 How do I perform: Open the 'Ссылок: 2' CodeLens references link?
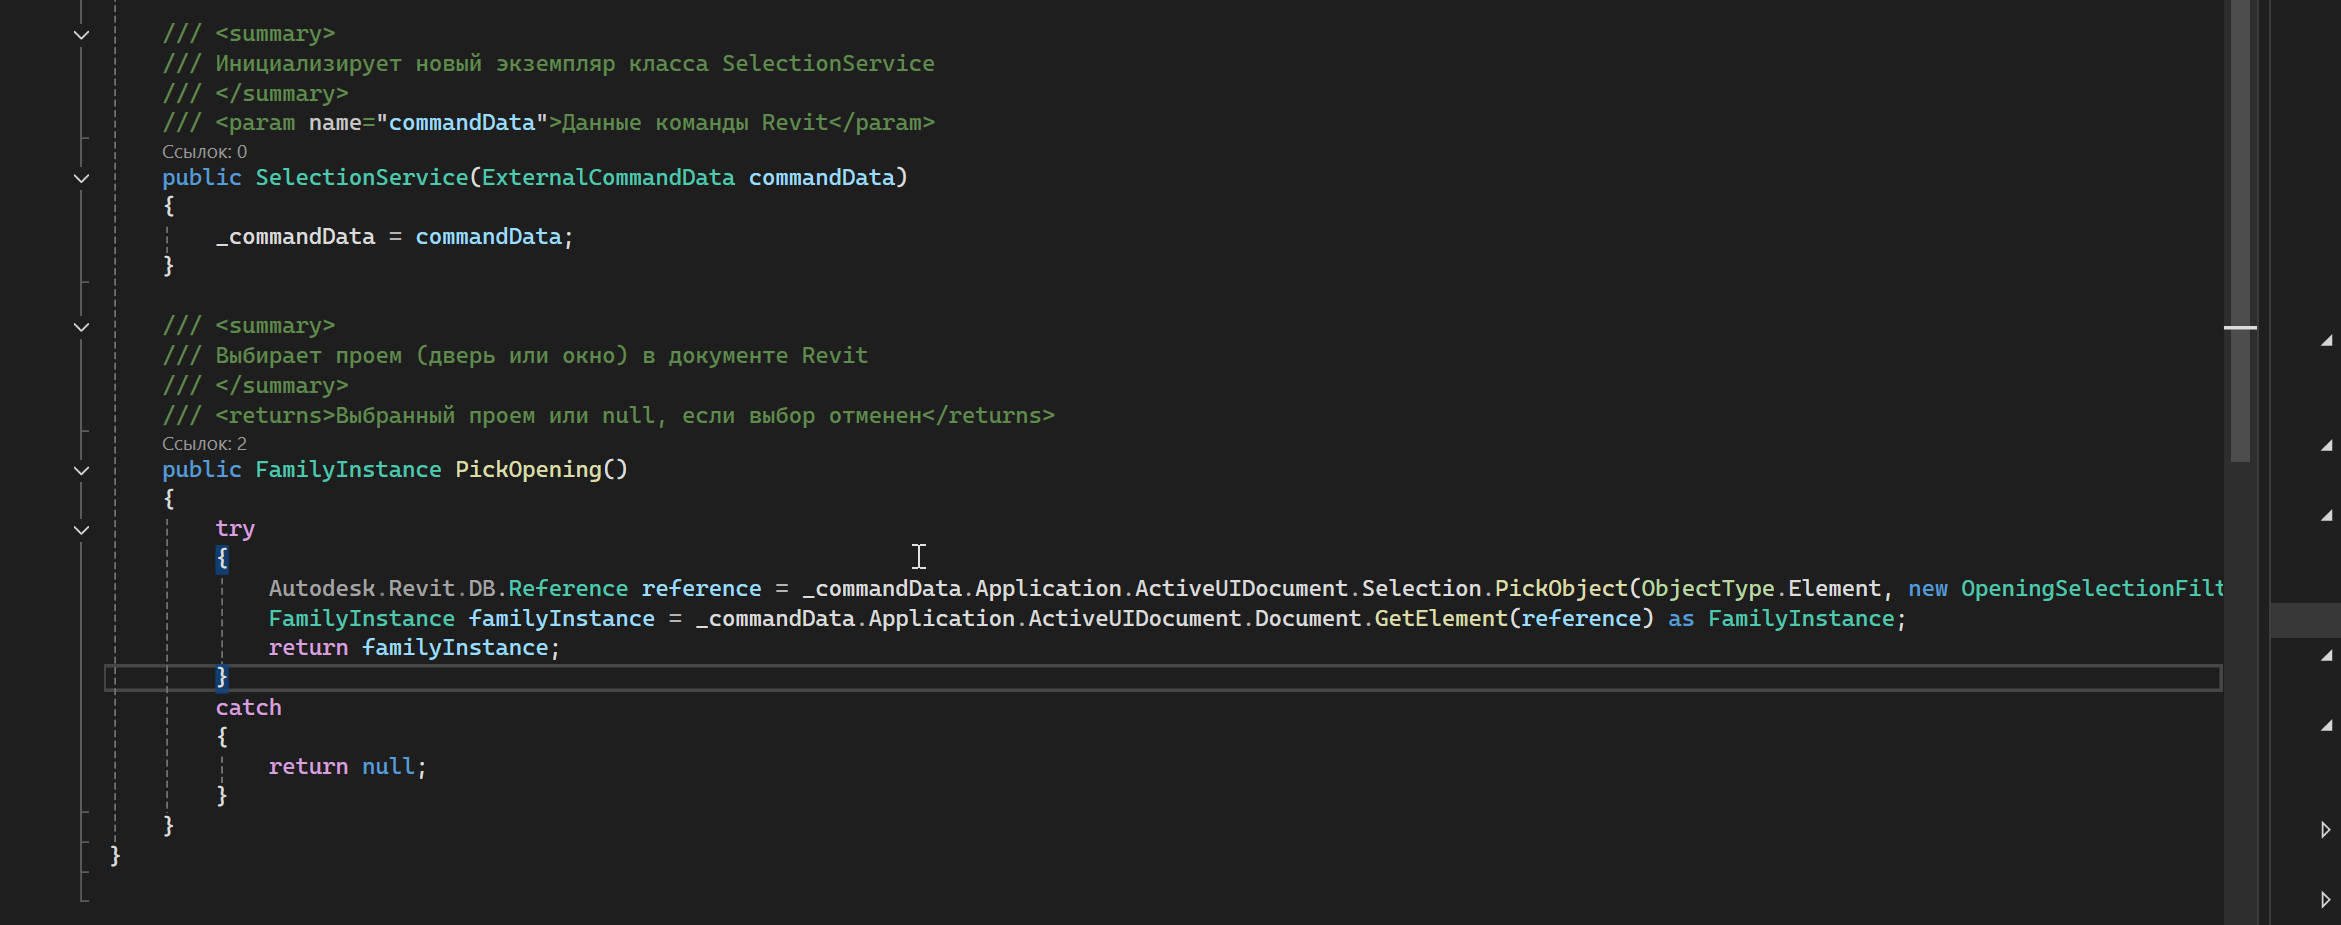204,444
